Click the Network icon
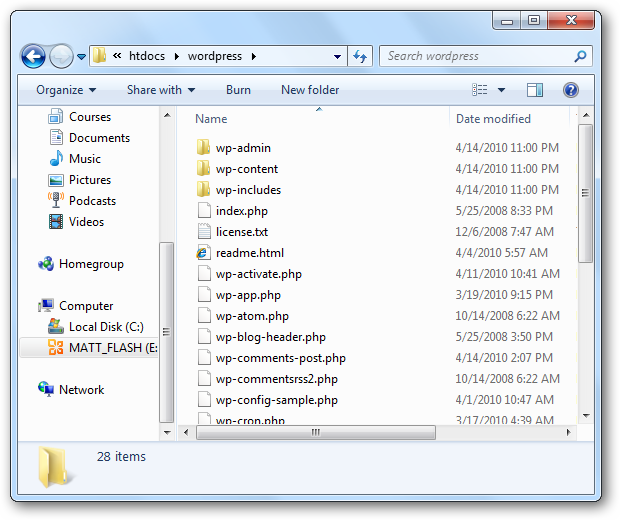620x520 pixels. (x=46, y=389)
